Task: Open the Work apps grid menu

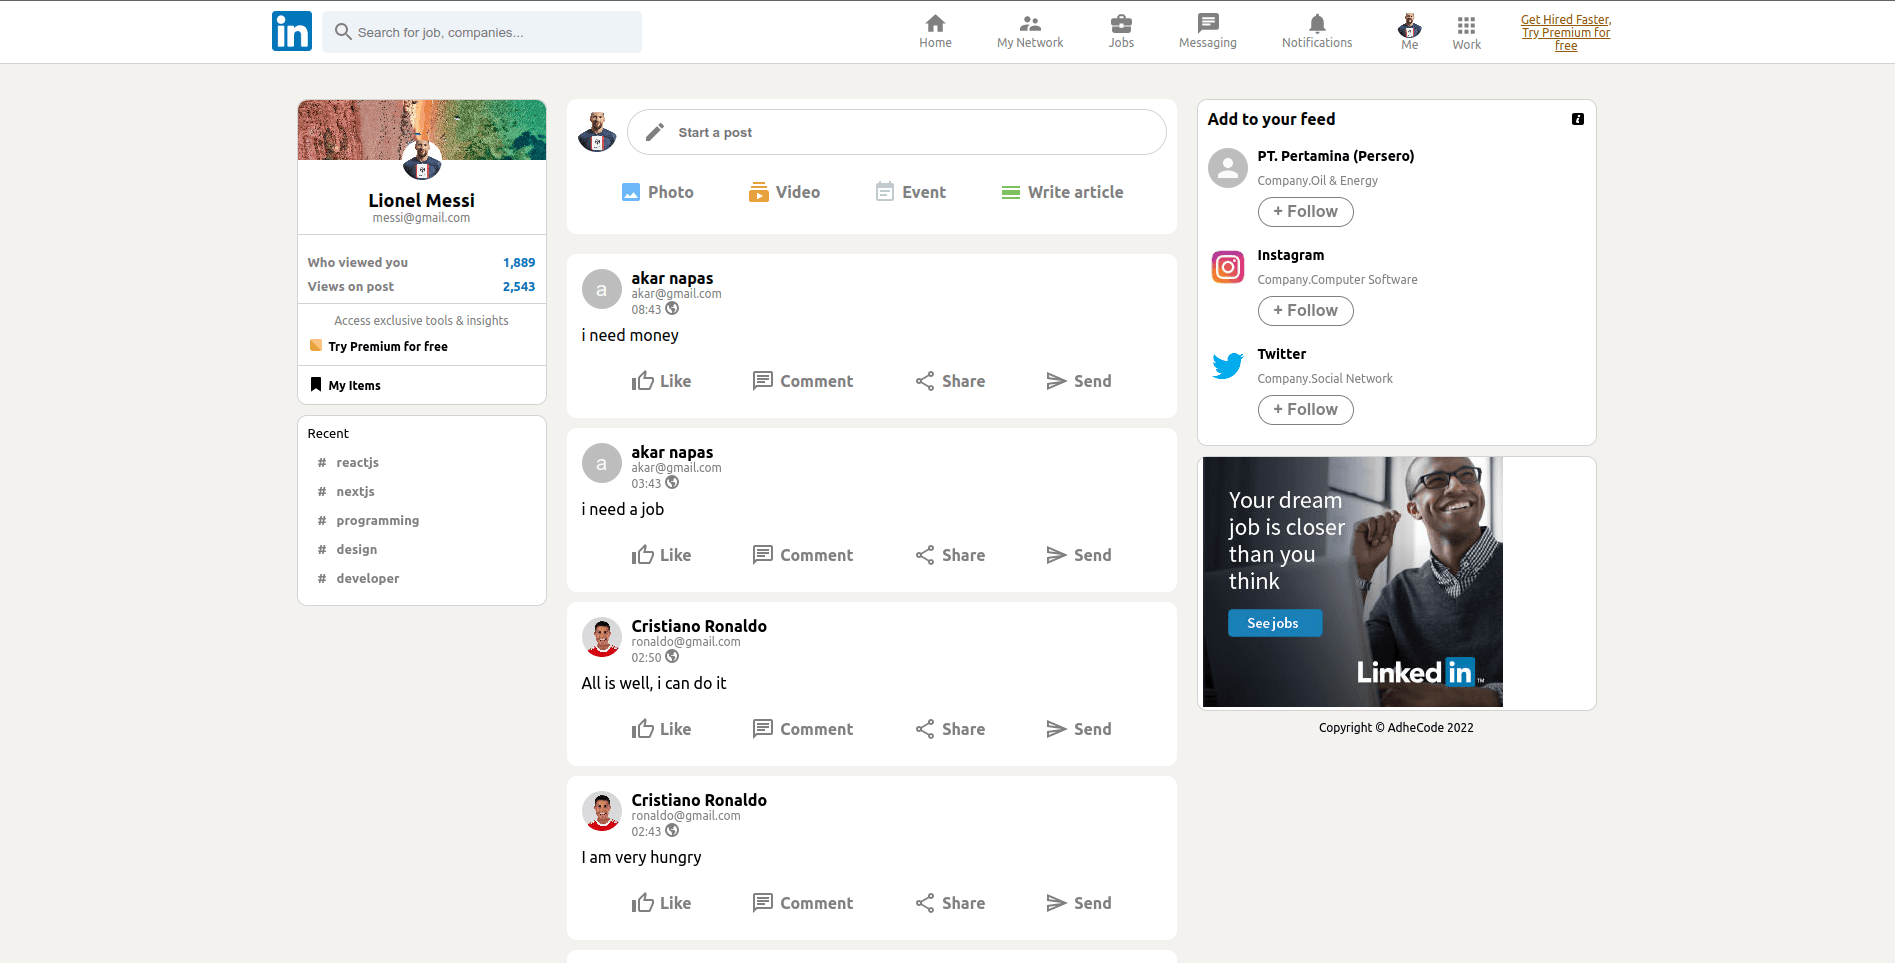Action: tap(1466, 32)
